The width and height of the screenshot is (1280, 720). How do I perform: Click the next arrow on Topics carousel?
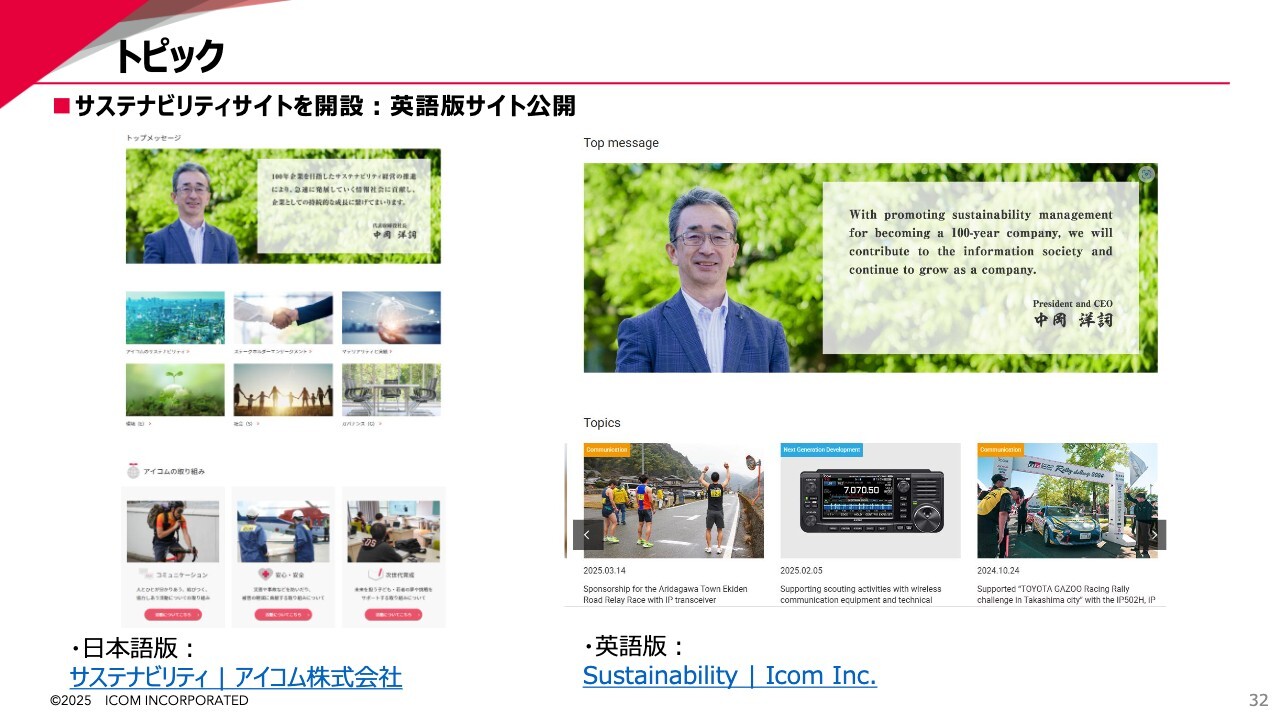click(x=1154, y=535)
